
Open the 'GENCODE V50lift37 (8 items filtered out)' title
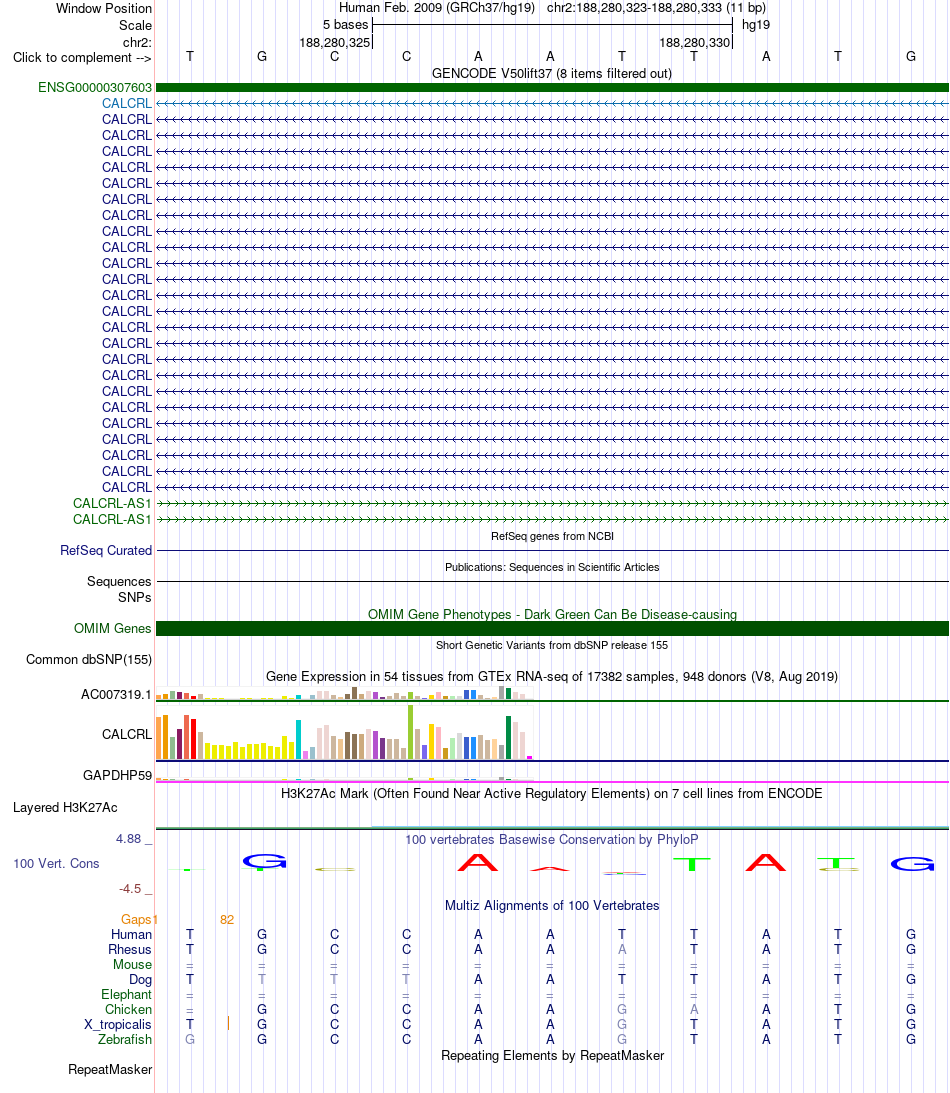[x=551, y=73]
